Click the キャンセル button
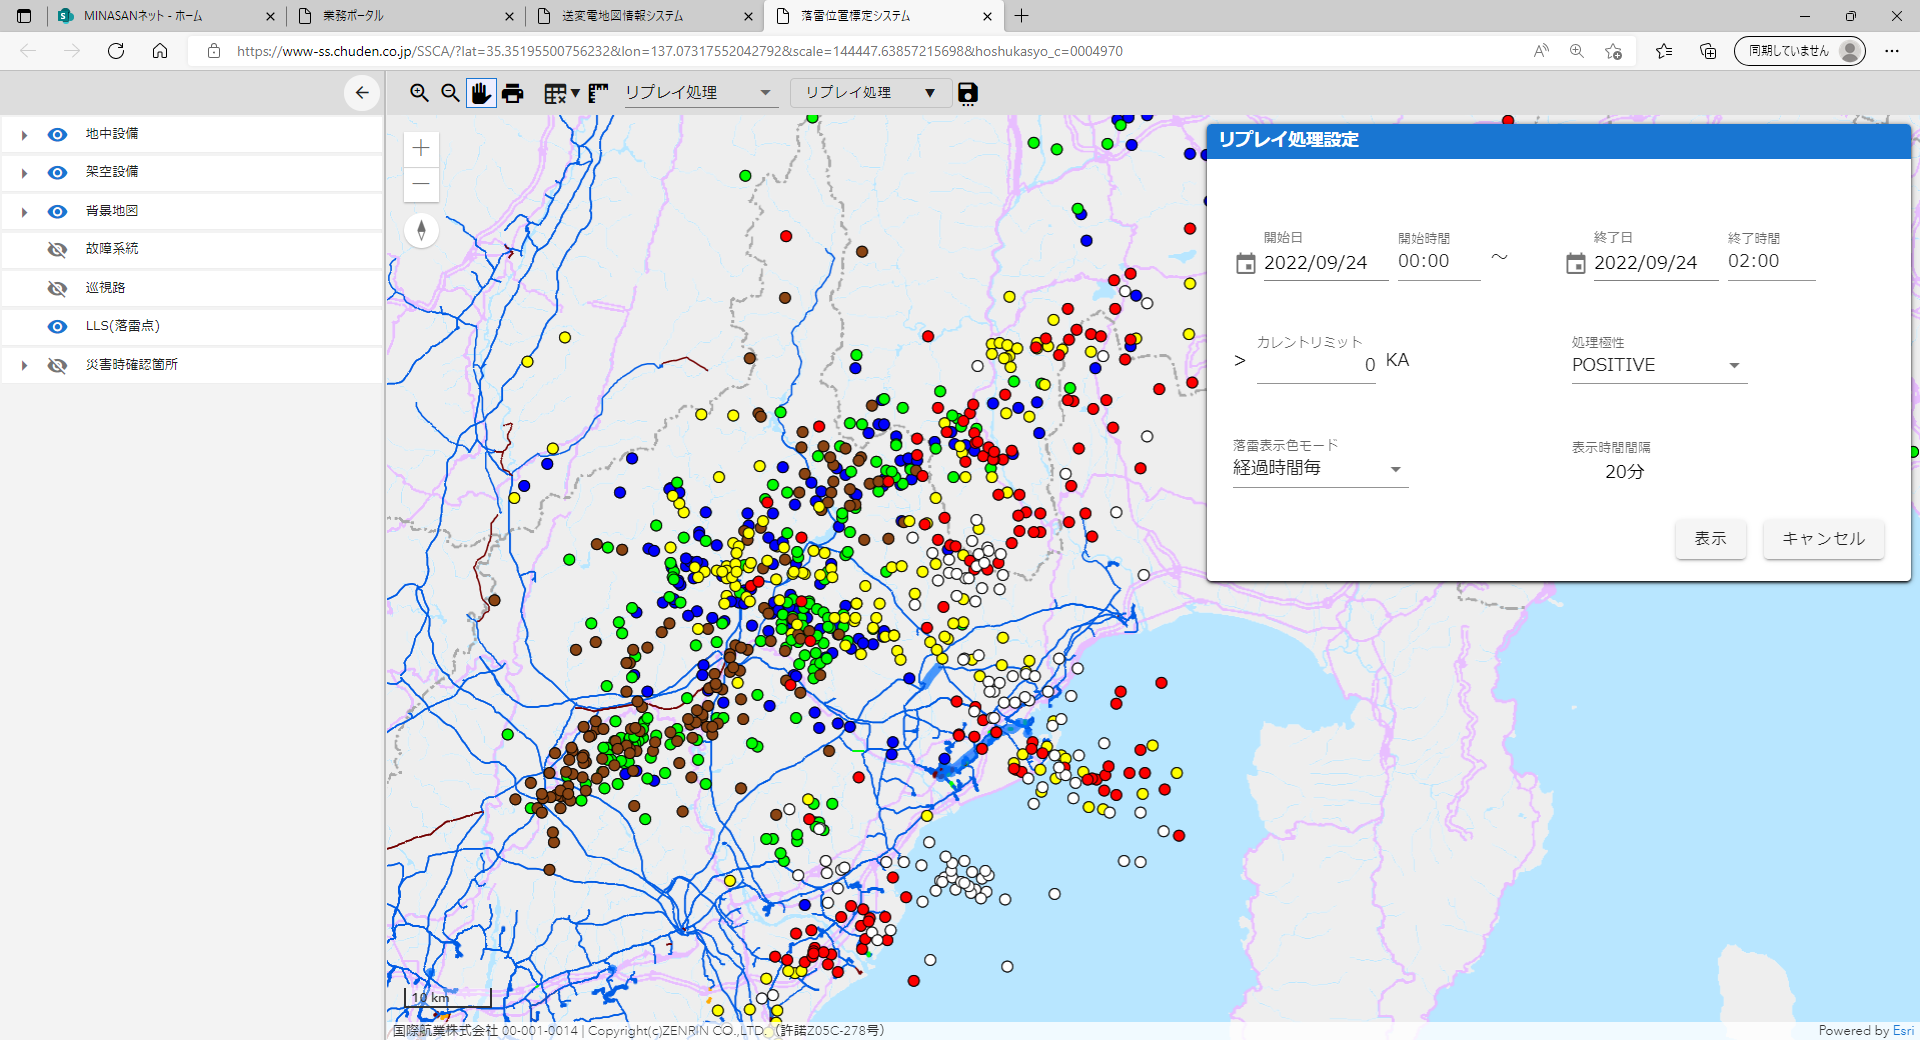Image resolution: width=1920 pixels, height=1040 pixels. [x=1823, y=539]
